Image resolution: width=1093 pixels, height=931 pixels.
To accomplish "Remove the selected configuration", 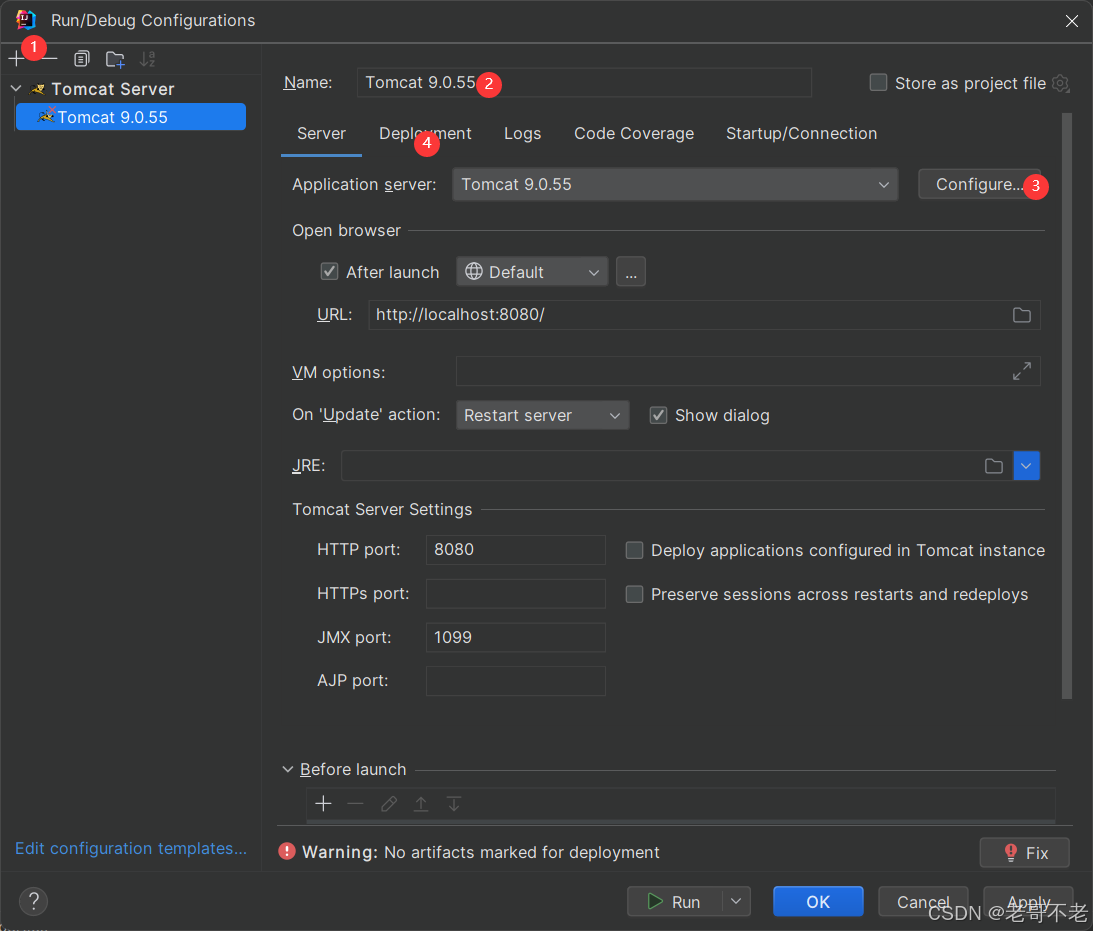I will click(49, 59).
